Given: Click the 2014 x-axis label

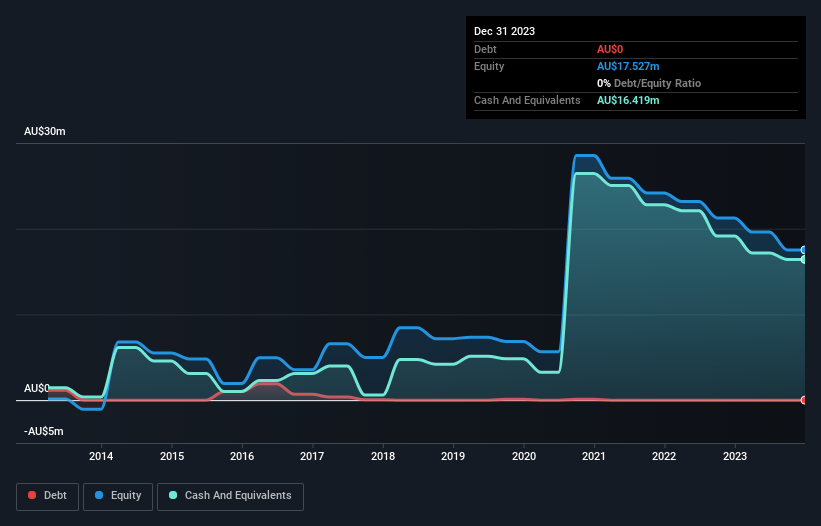Looking at the screenshot, I should [101, 456].
